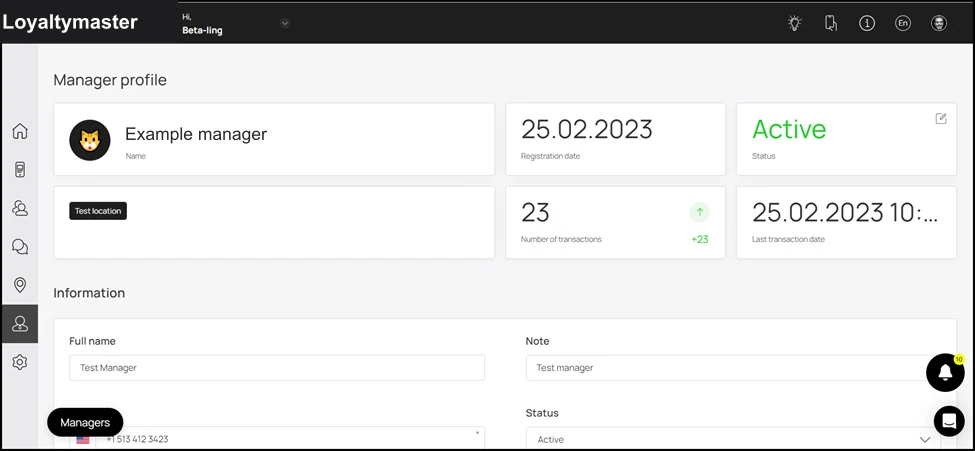
Task: Open the support chat widget icon
Action: pyautogui.click(x=949, y=421)
